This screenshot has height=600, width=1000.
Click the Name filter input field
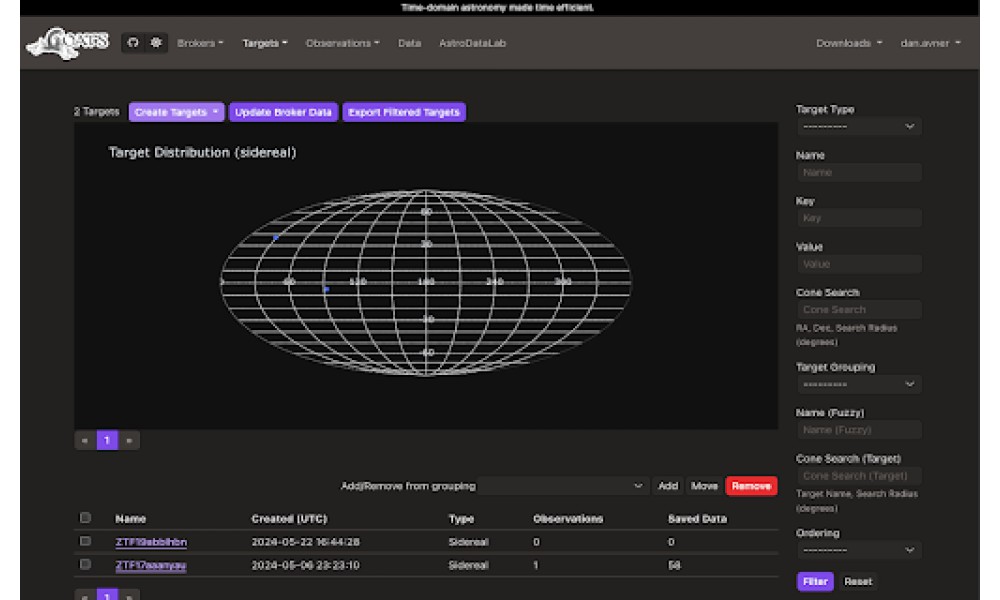[x=858, y=172]
